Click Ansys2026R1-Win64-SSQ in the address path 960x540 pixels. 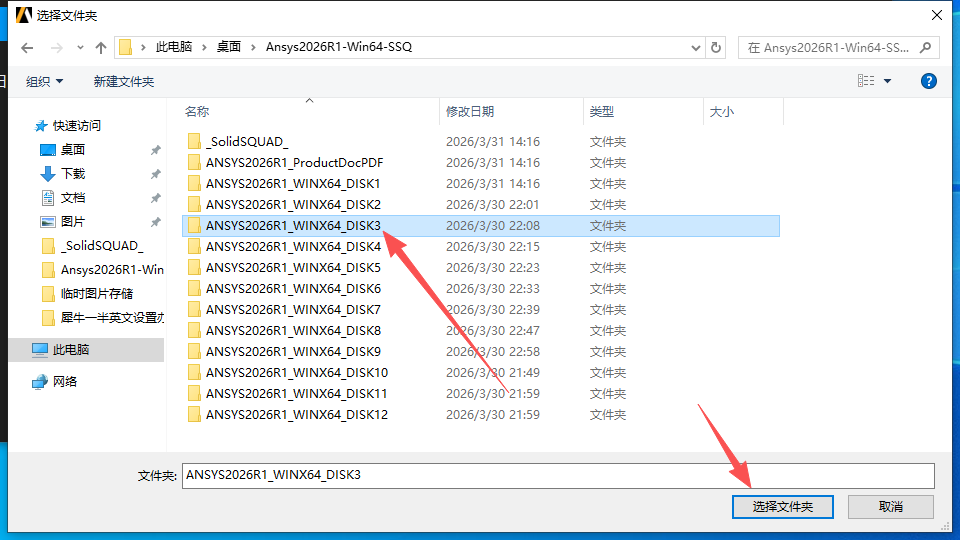(339, 47)
